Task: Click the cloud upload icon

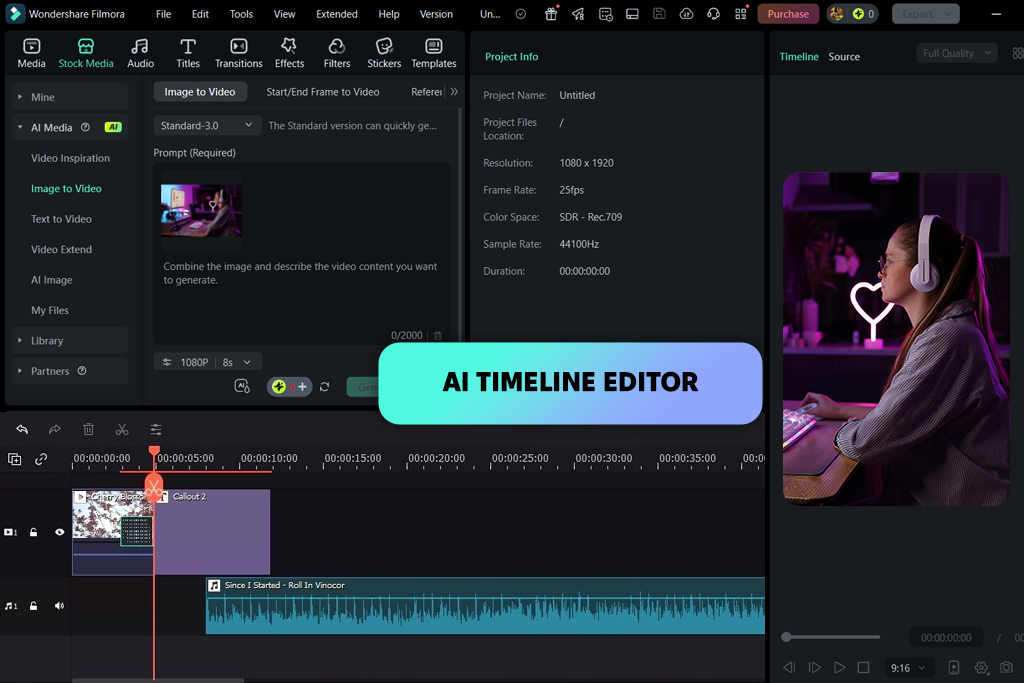Action: (x=686, y=14)
